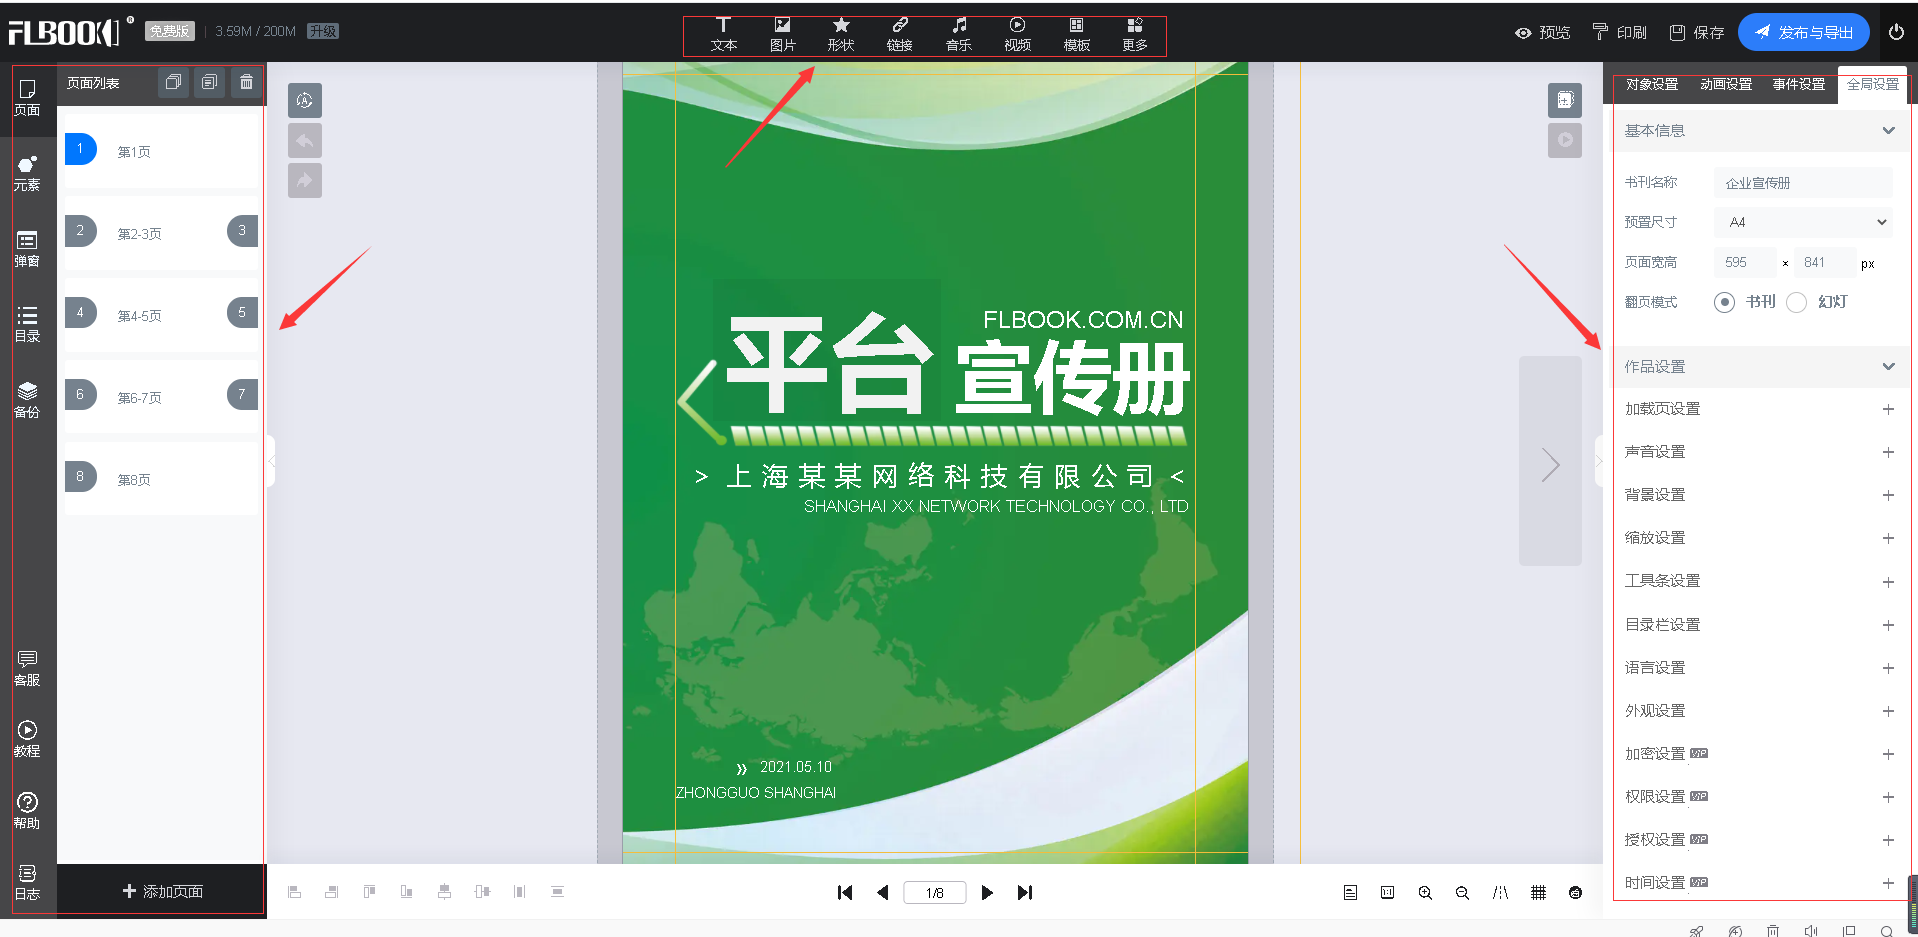Add music using 音乐 icon
Screen dimensions: 1918x937
pos(958,34)
